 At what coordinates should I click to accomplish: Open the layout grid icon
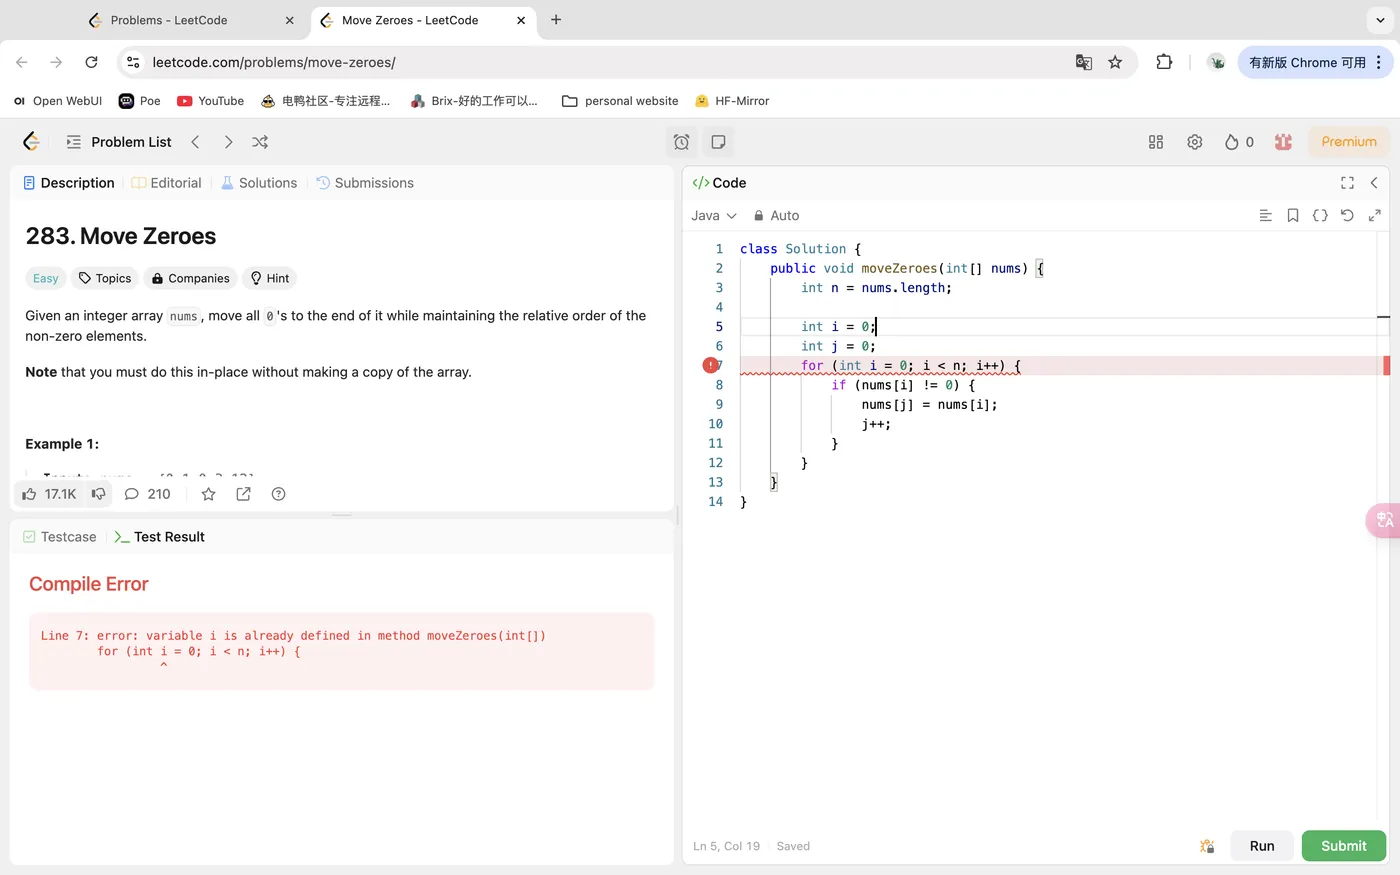click(1156, 142)
